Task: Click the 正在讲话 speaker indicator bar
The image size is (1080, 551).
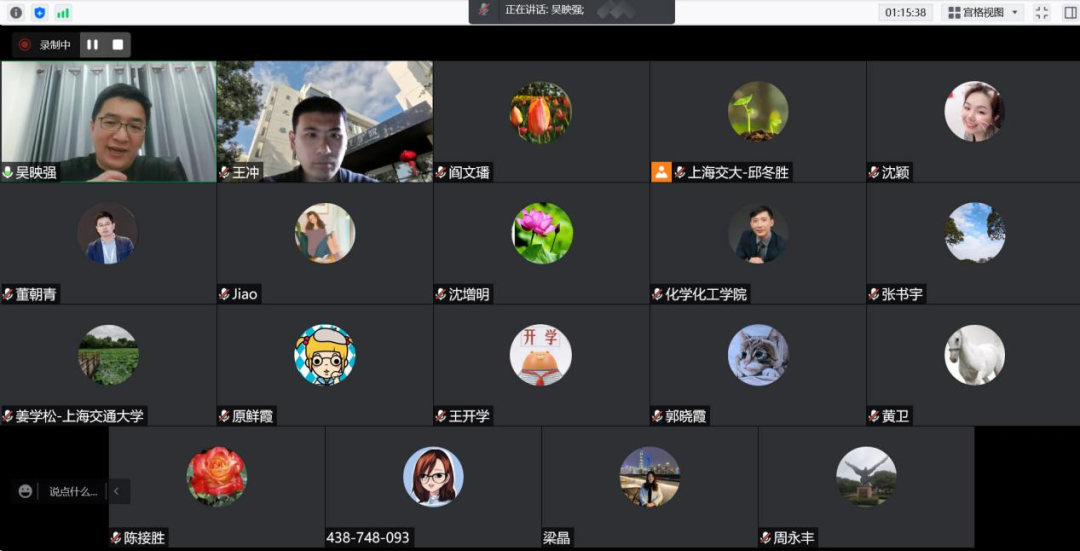Action: [x=572, y=11]
